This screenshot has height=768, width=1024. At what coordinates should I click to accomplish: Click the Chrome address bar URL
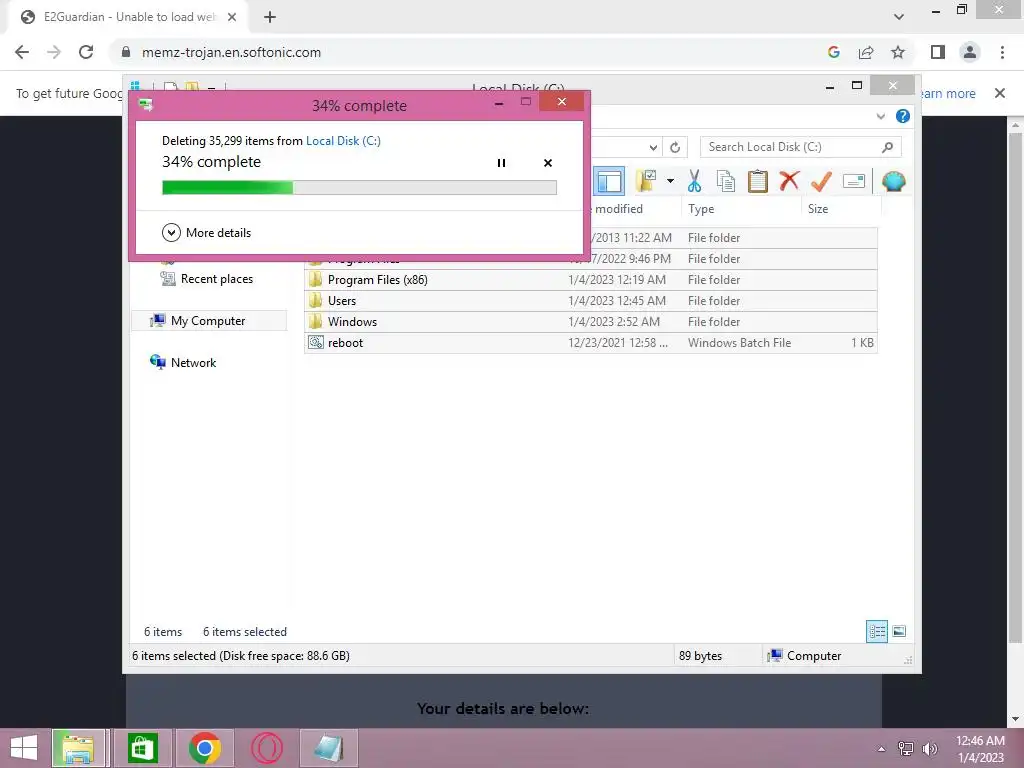tap(231, 52)
